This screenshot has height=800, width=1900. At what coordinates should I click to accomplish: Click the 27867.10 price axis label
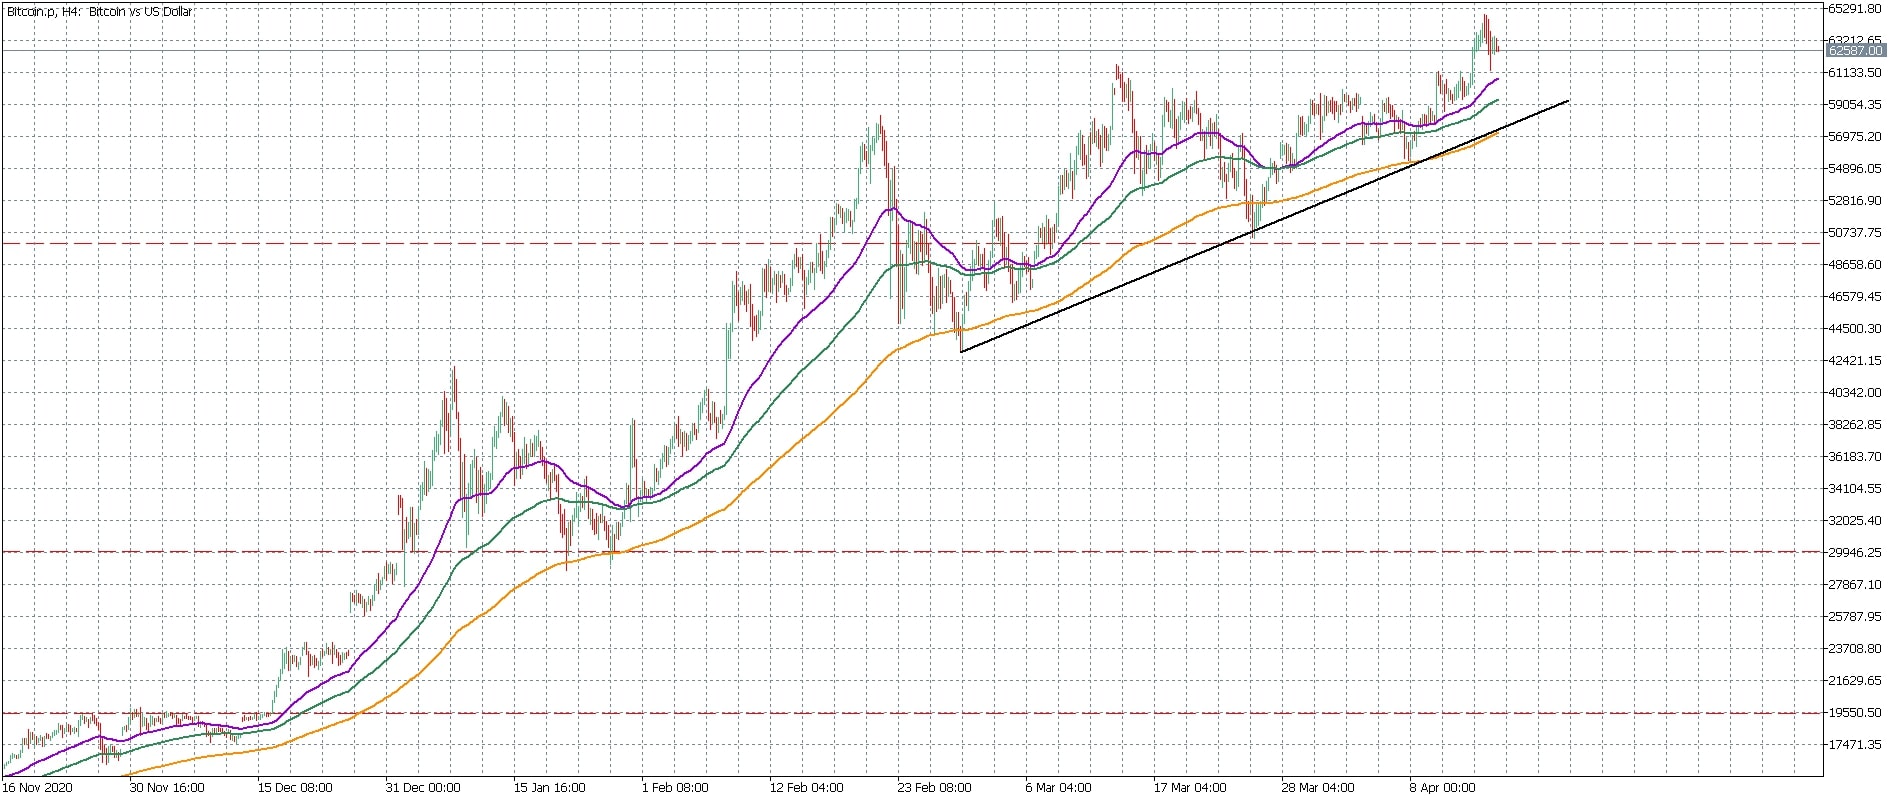1855,585
